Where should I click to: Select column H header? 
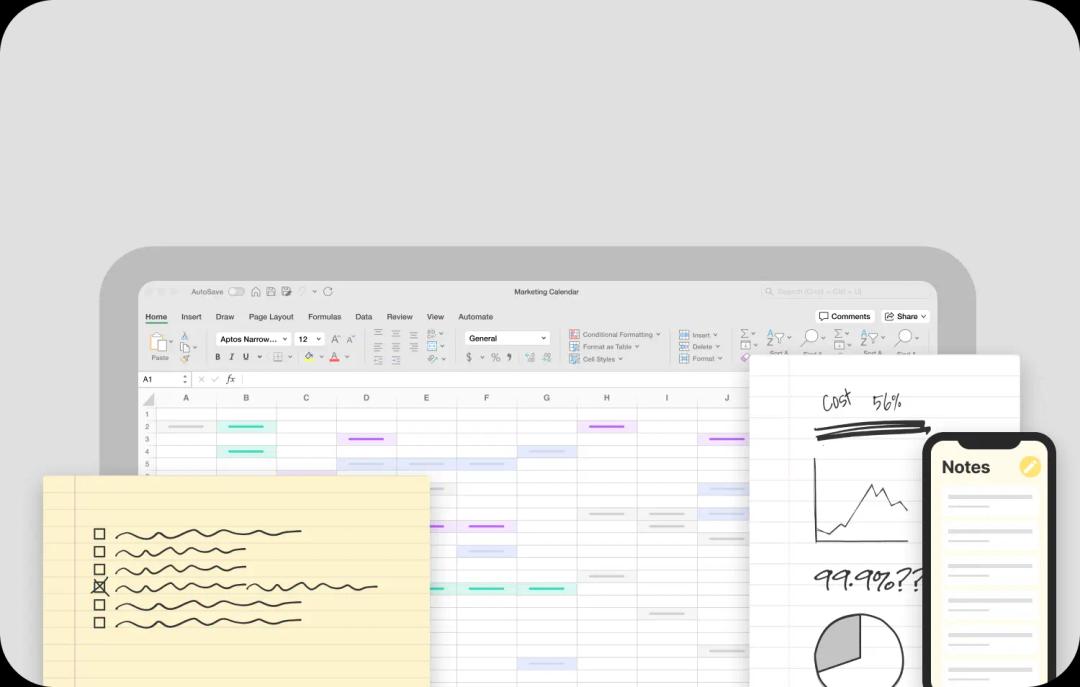pos(607,398)
